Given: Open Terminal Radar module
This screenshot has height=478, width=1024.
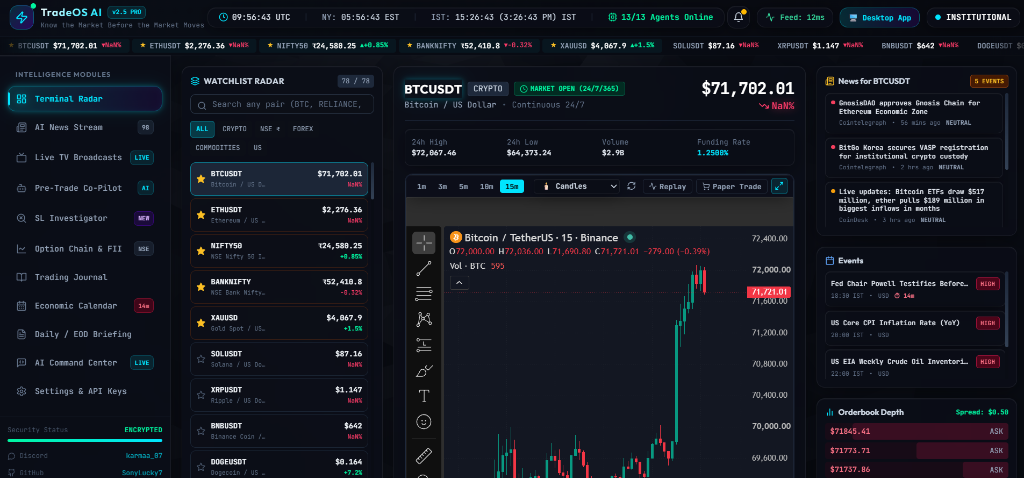Looking at the screenshot, I should point(85,99).
